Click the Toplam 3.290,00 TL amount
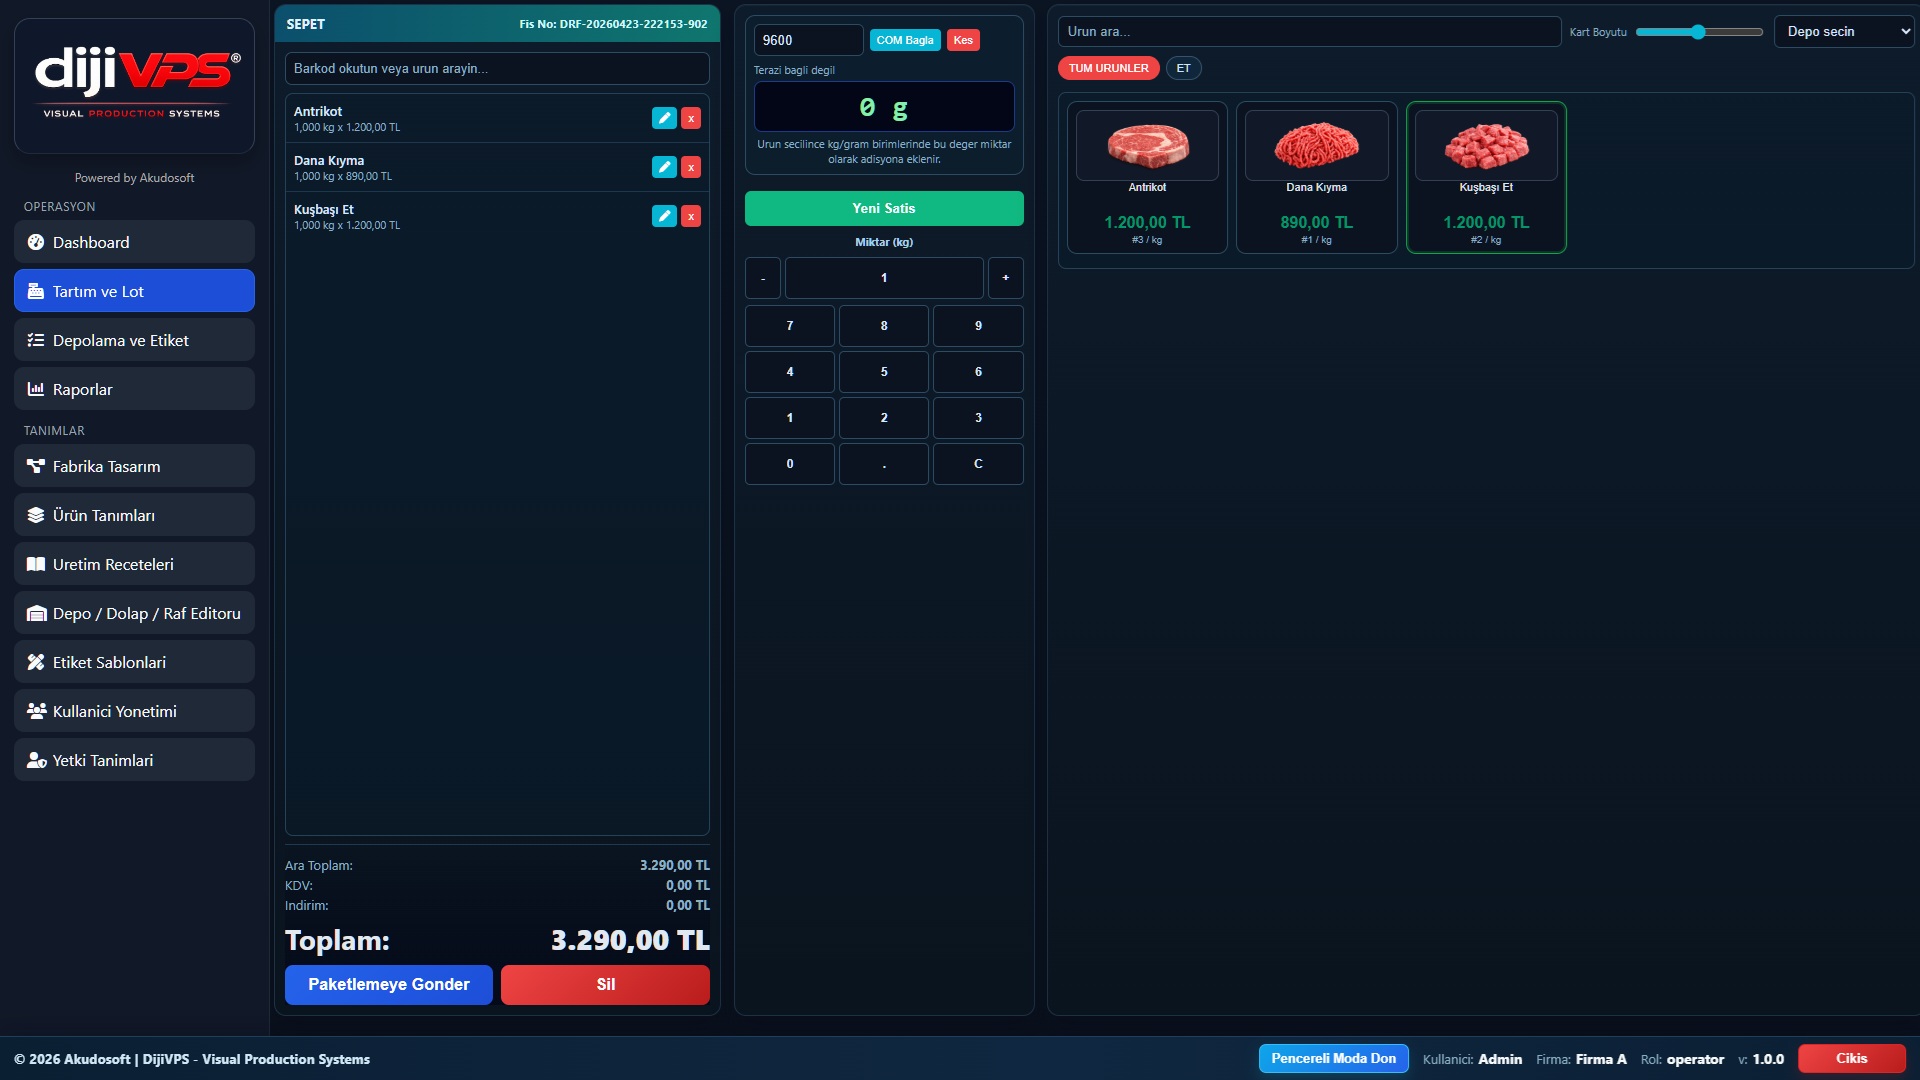Image resolution: width=1920 pixels, height=1080 pixels. point(630,940)
